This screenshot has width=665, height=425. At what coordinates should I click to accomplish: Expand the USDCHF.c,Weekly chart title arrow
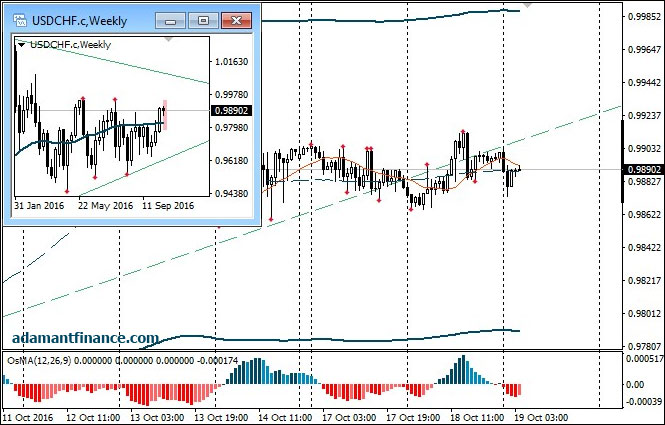tap(21, 45)
